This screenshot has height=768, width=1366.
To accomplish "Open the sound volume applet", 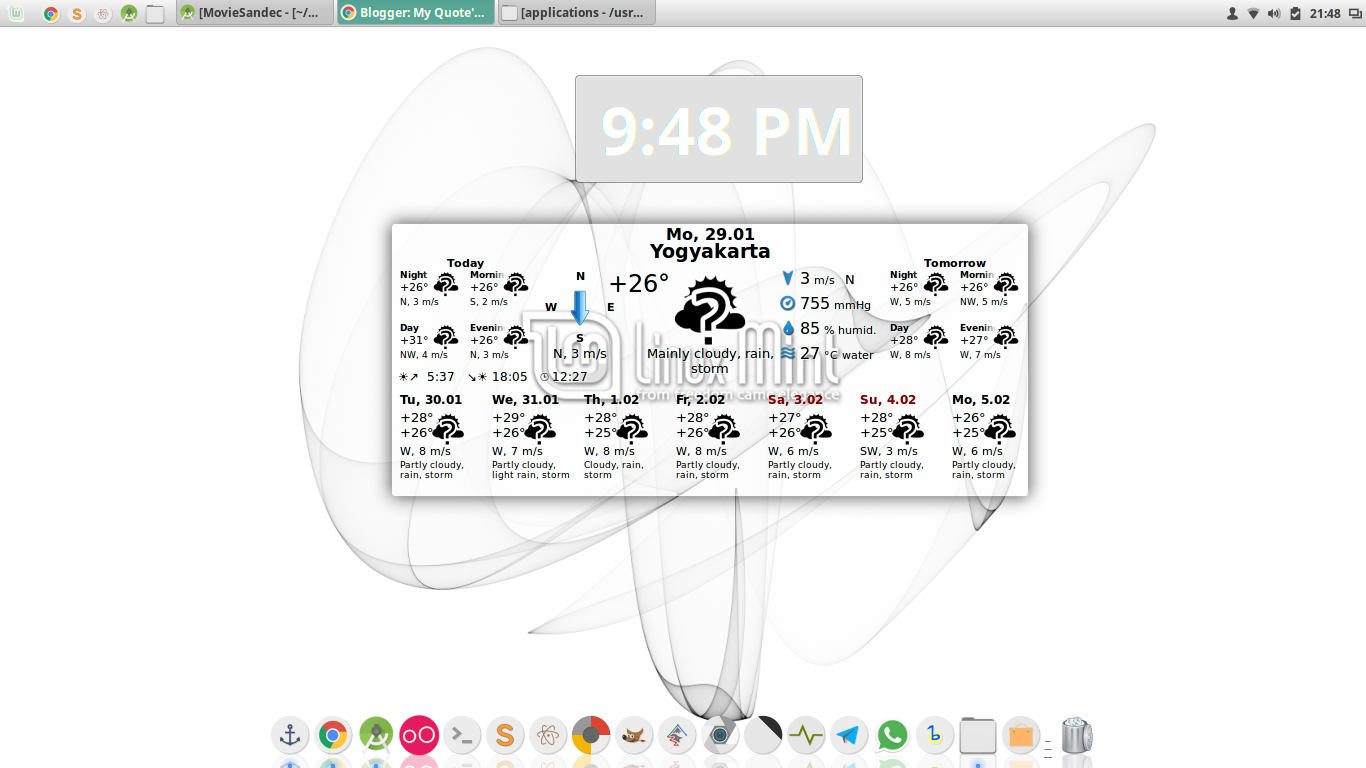I will coord(1274,14).
